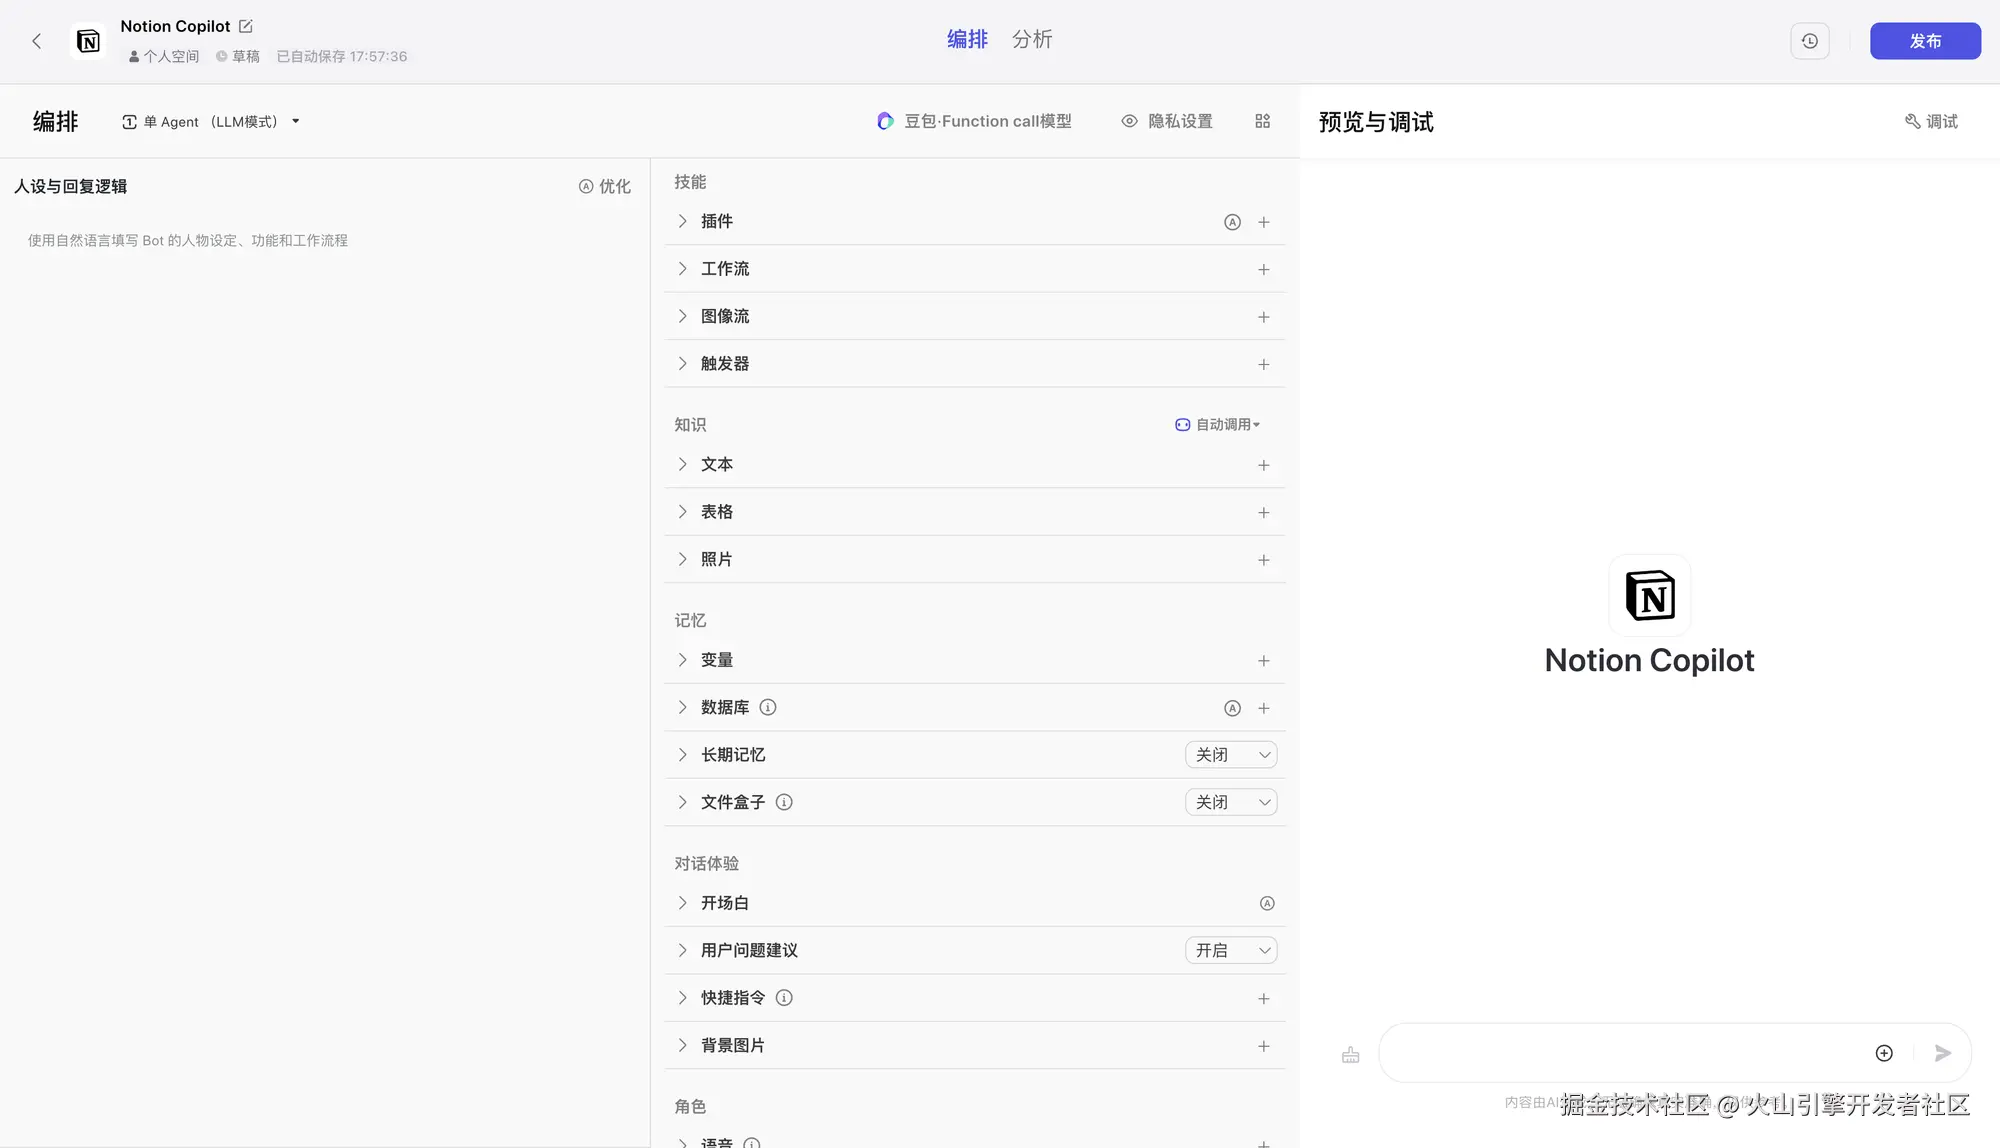
Task: Click the grid layout icon in the header
Action: point(1262,121)
